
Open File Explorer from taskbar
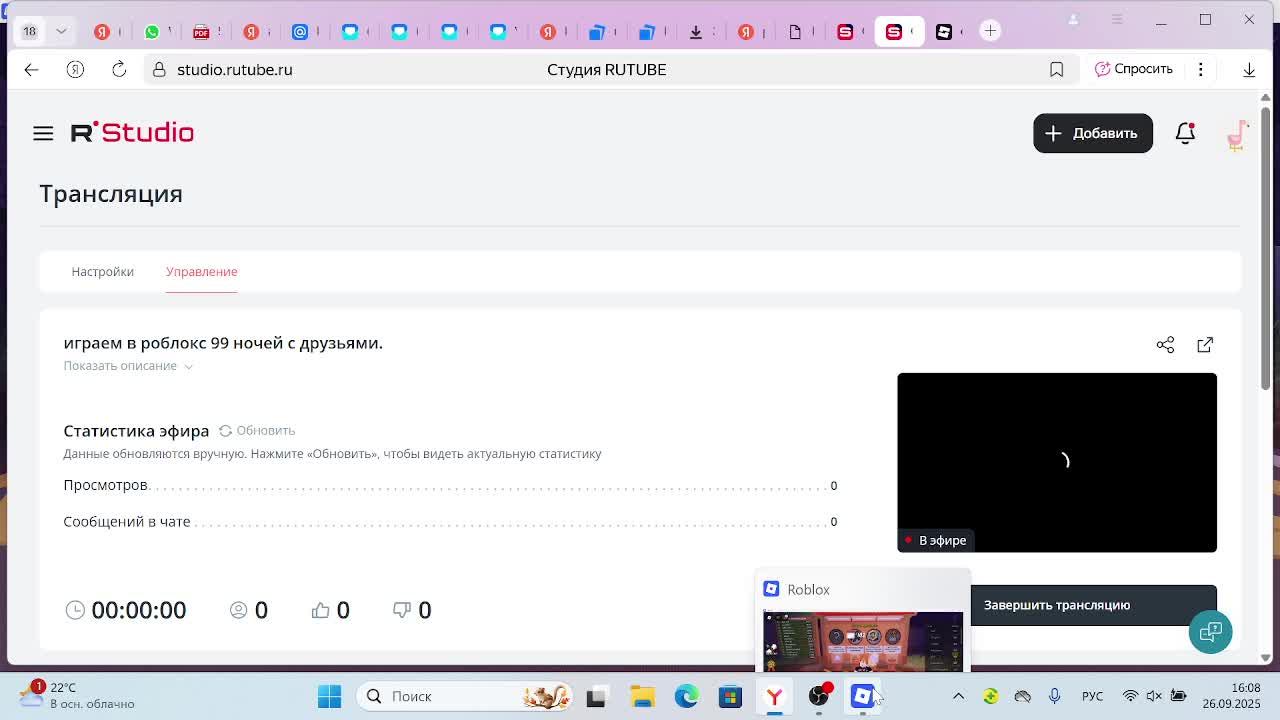[x=642, y=696]
